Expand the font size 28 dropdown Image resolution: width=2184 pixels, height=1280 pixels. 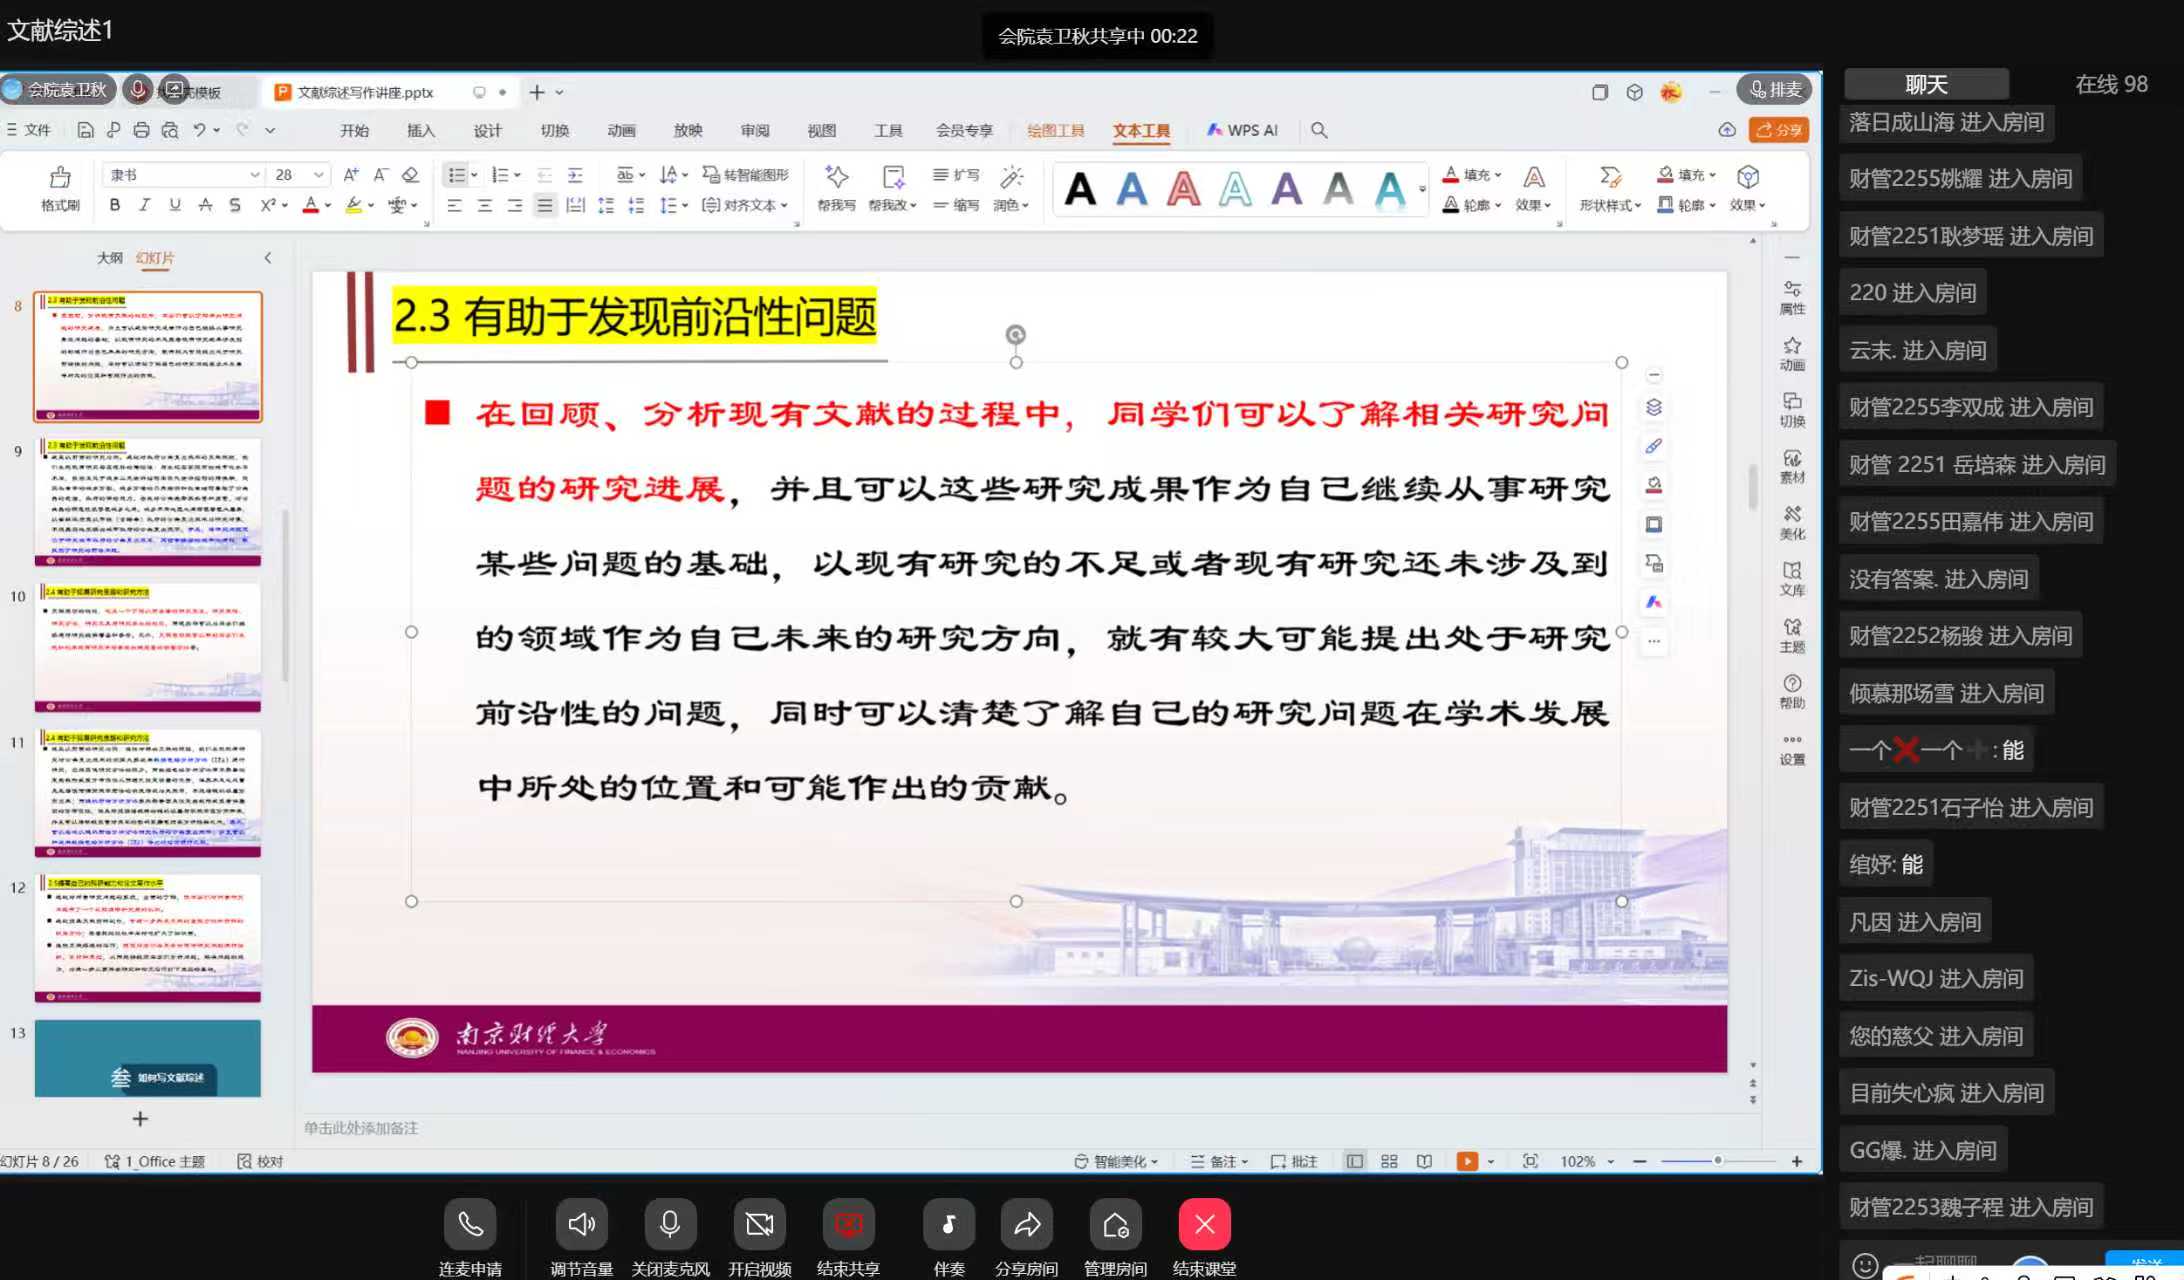click(x=318, y=175)
